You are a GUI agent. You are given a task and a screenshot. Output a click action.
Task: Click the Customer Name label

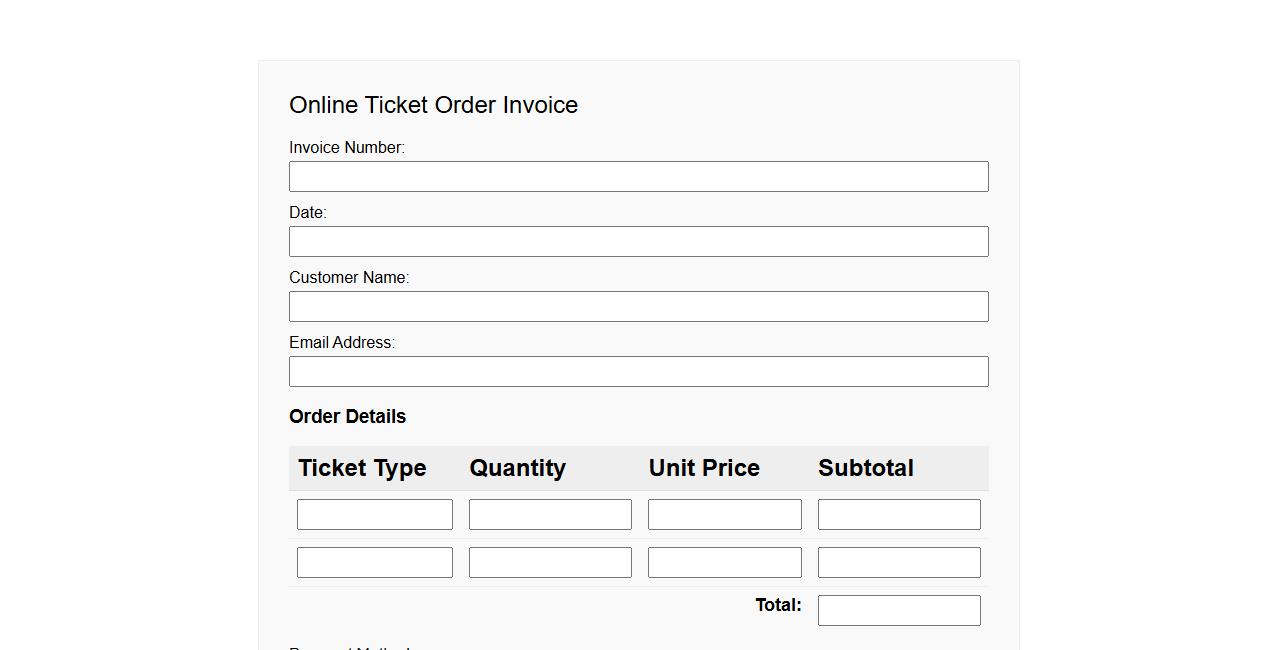coord(349,278)
